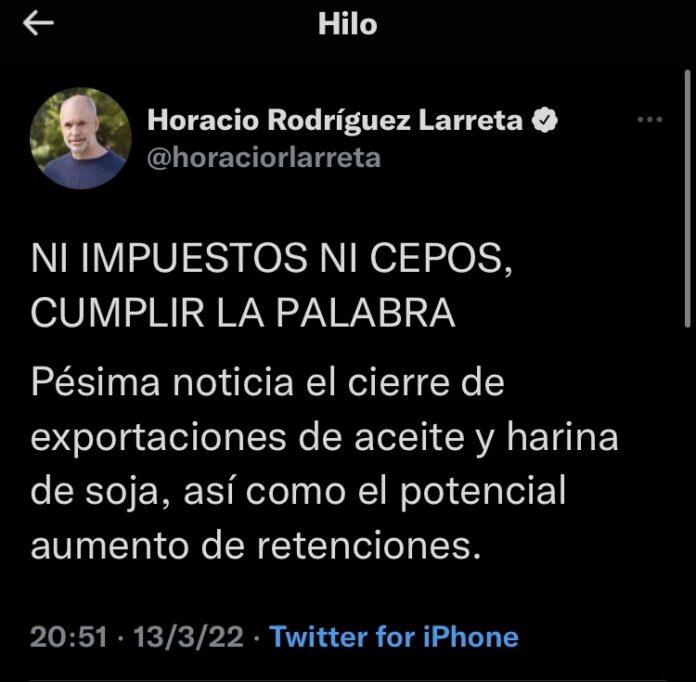Click the word Pésima in the tweet
The width and height of the screenshot is (696, 682).
(x=95, y=383)
